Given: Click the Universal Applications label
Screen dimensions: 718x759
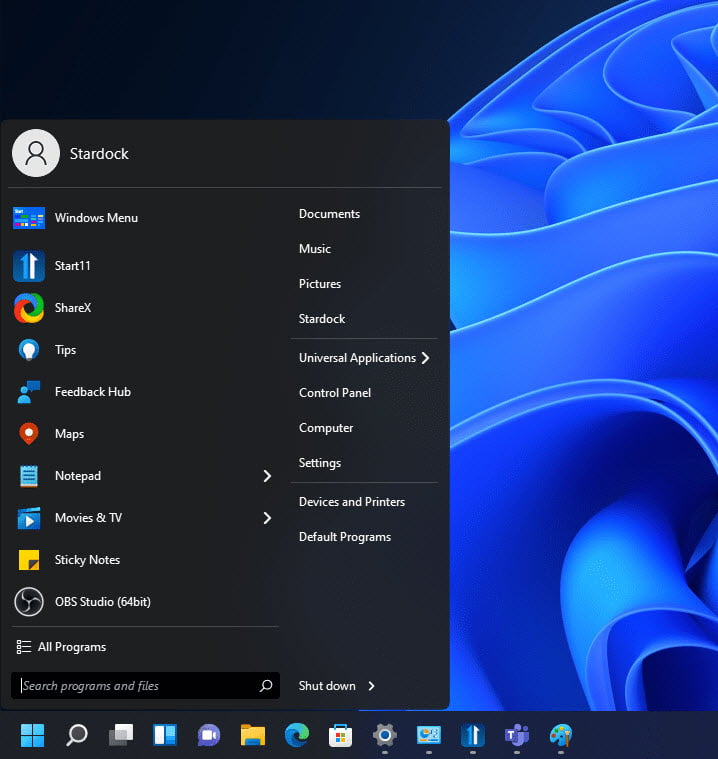Looking at the screenshot, I should [357, 358].
